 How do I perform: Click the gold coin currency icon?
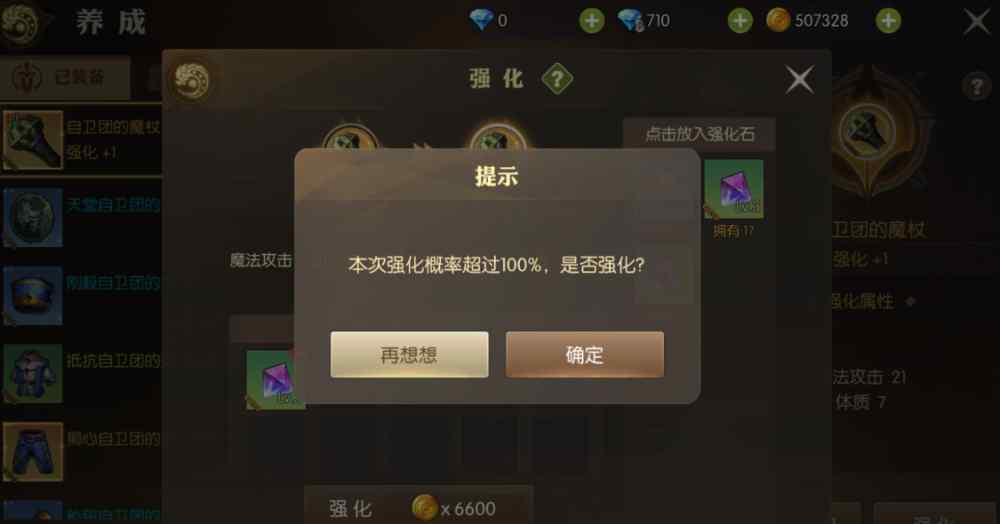(x=778, y=20)
